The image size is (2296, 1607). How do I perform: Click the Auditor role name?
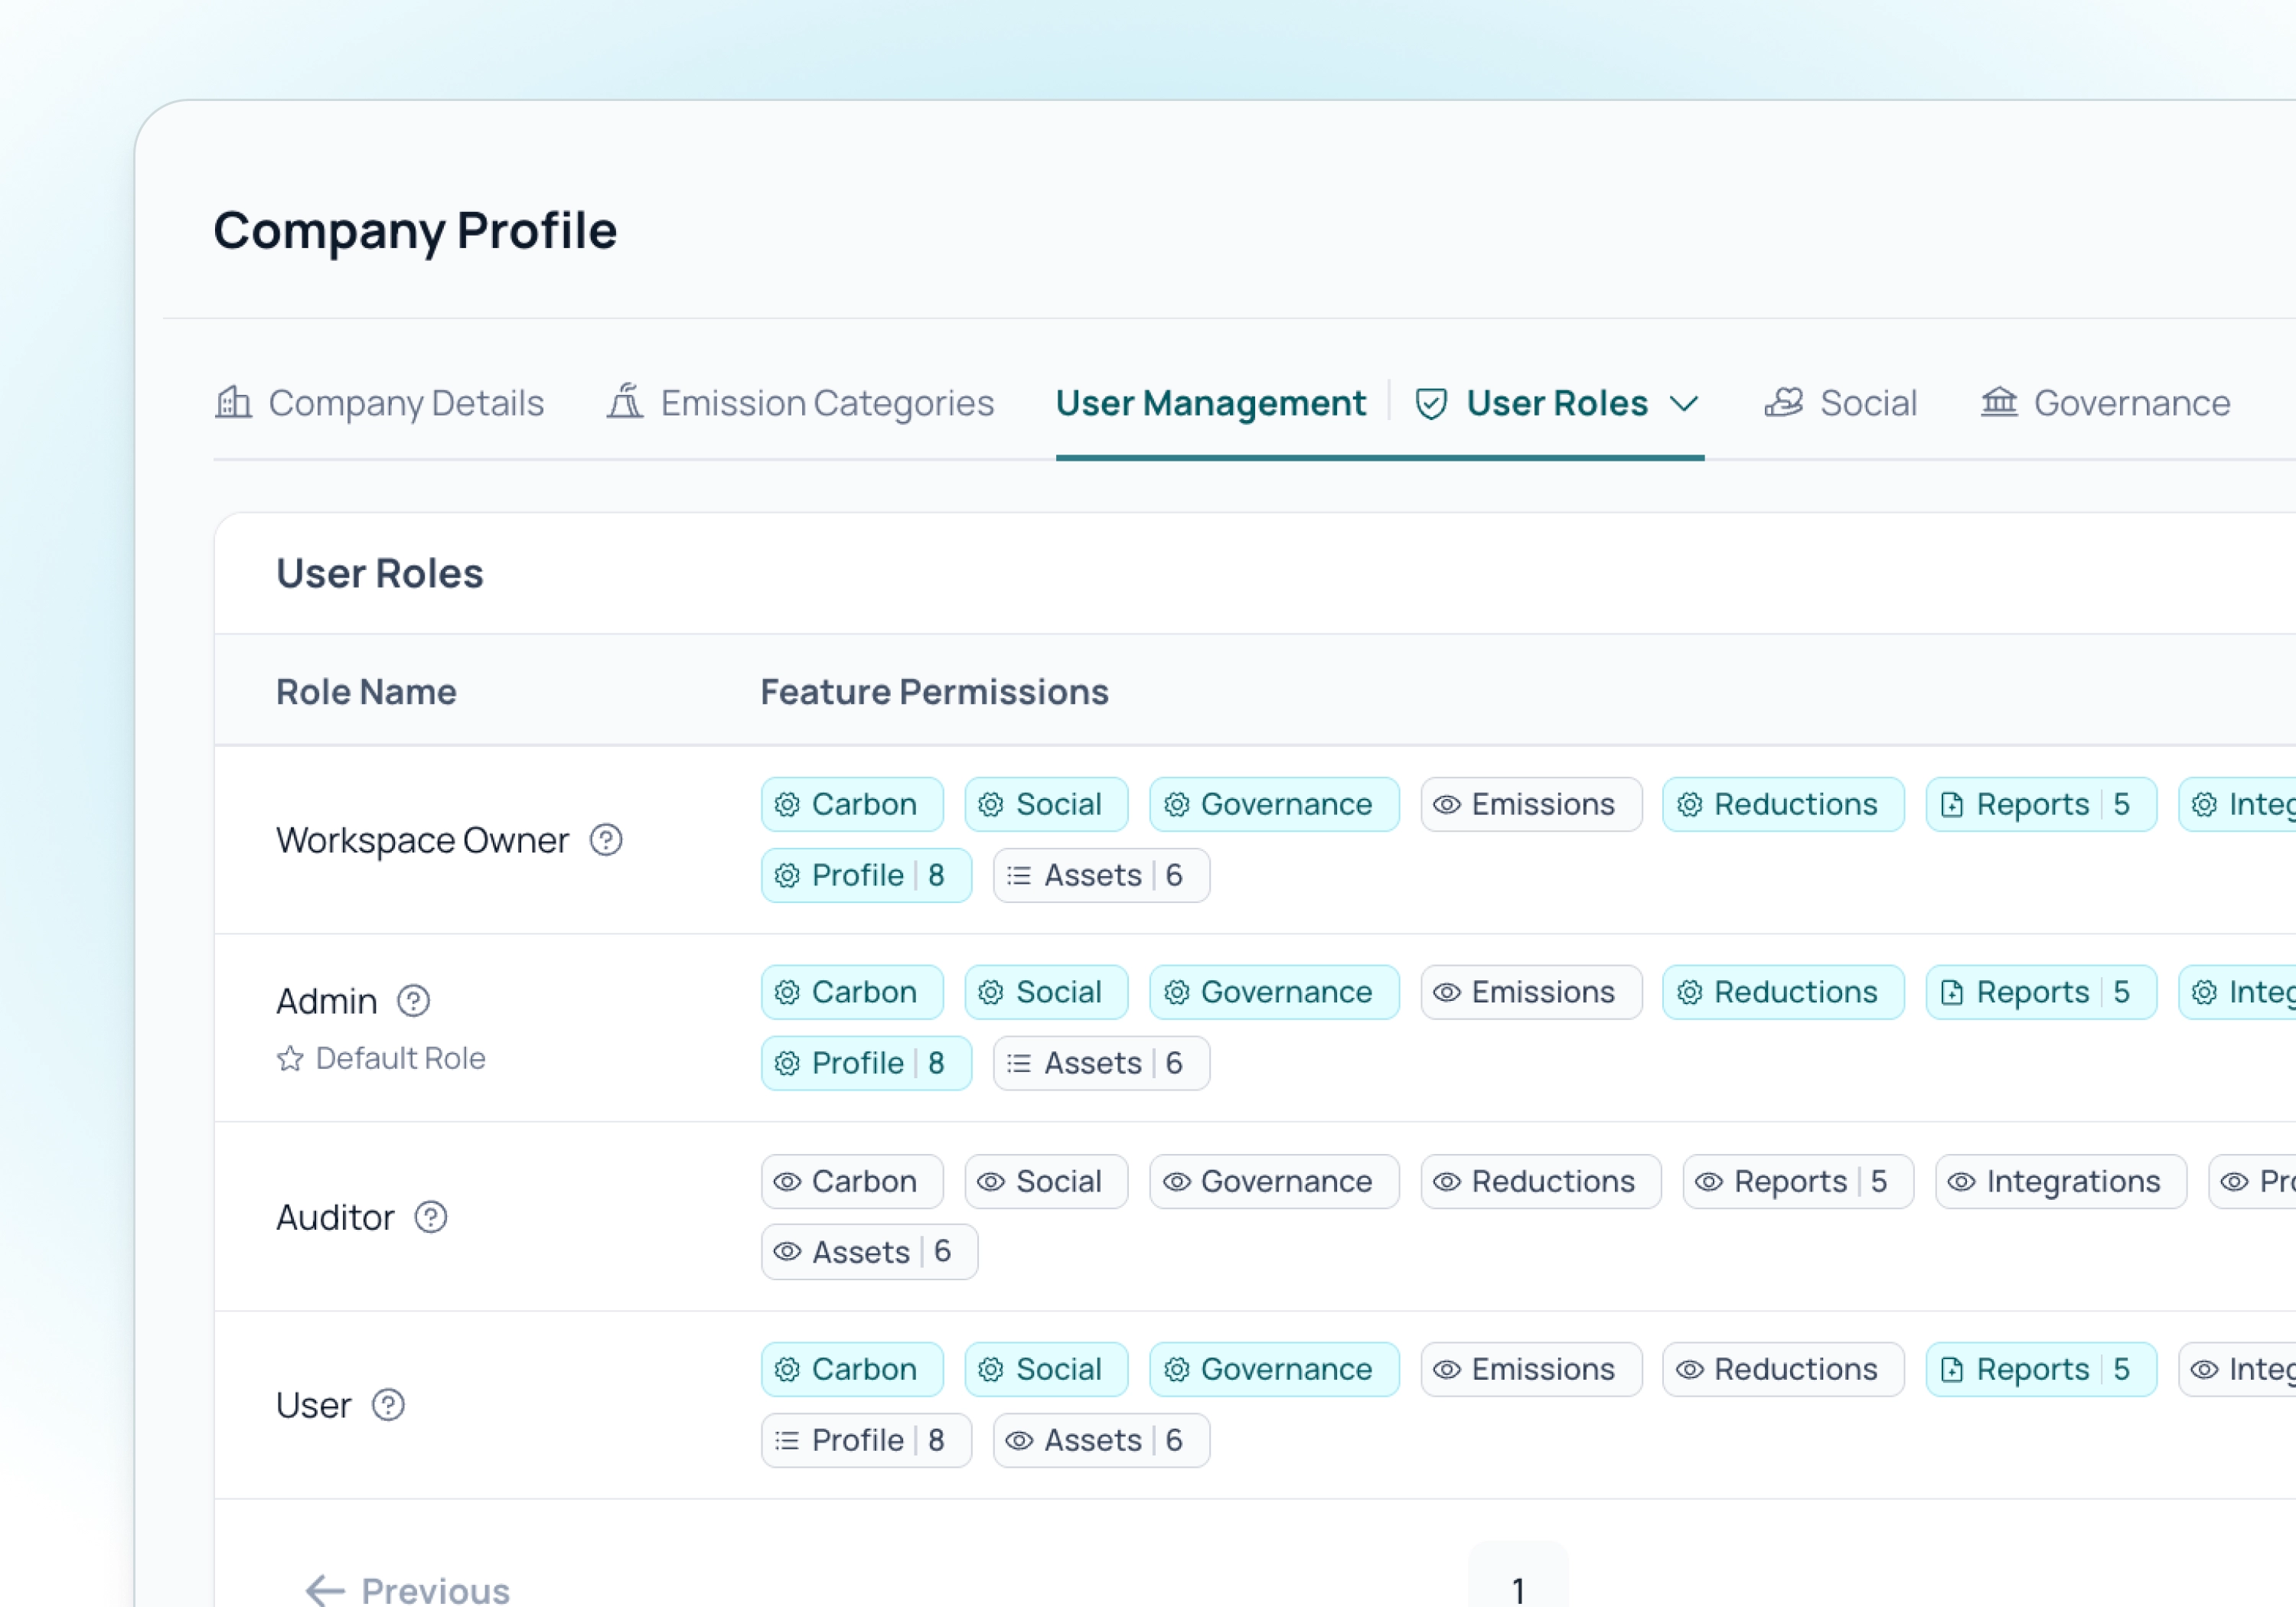coord(335,1217)
